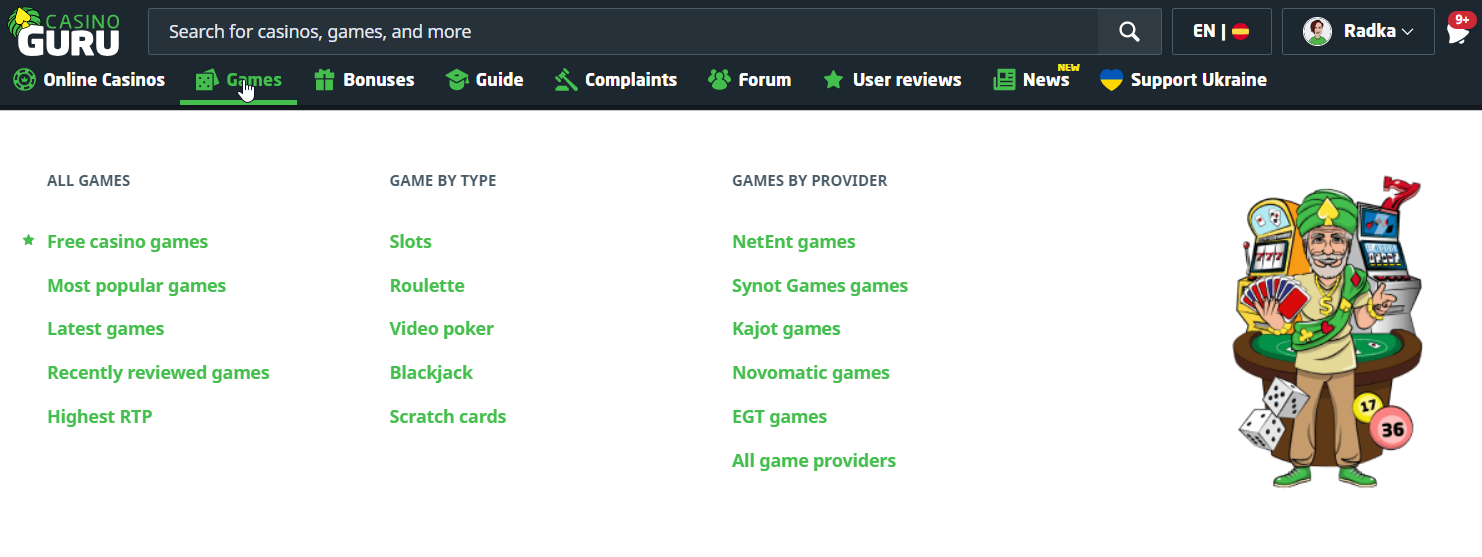Viewport: 1482px width, 557px height.
Task: Click the Ukraine heart flag icon
Action: 1111,80
